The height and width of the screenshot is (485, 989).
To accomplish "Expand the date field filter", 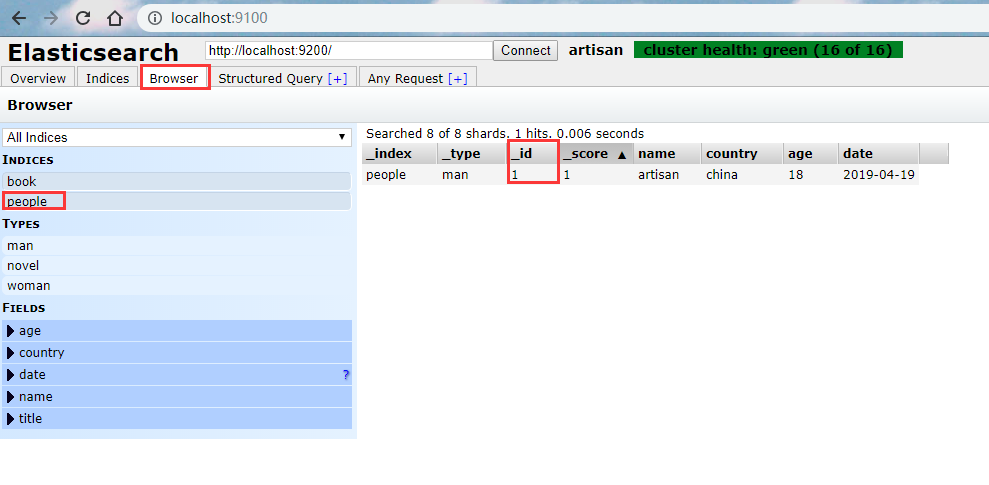I will pos(177,375).
